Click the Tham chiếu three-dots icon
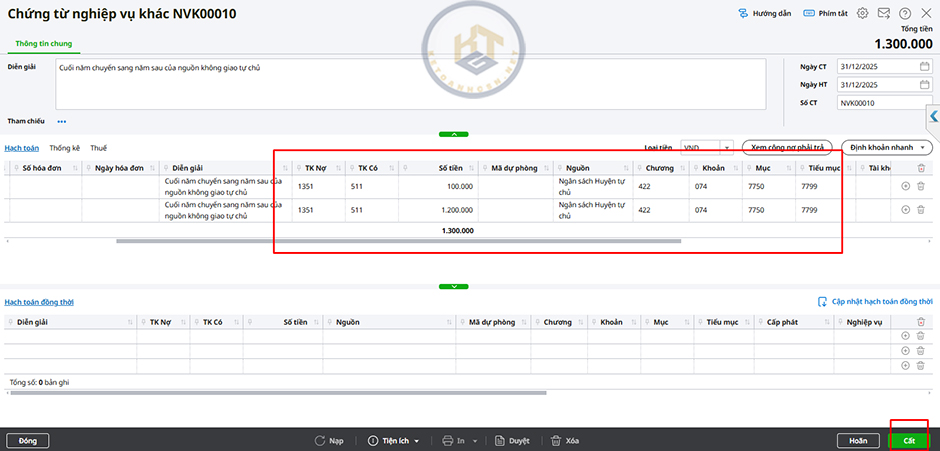This screenshot has height=451, width=940. point(62,121)
